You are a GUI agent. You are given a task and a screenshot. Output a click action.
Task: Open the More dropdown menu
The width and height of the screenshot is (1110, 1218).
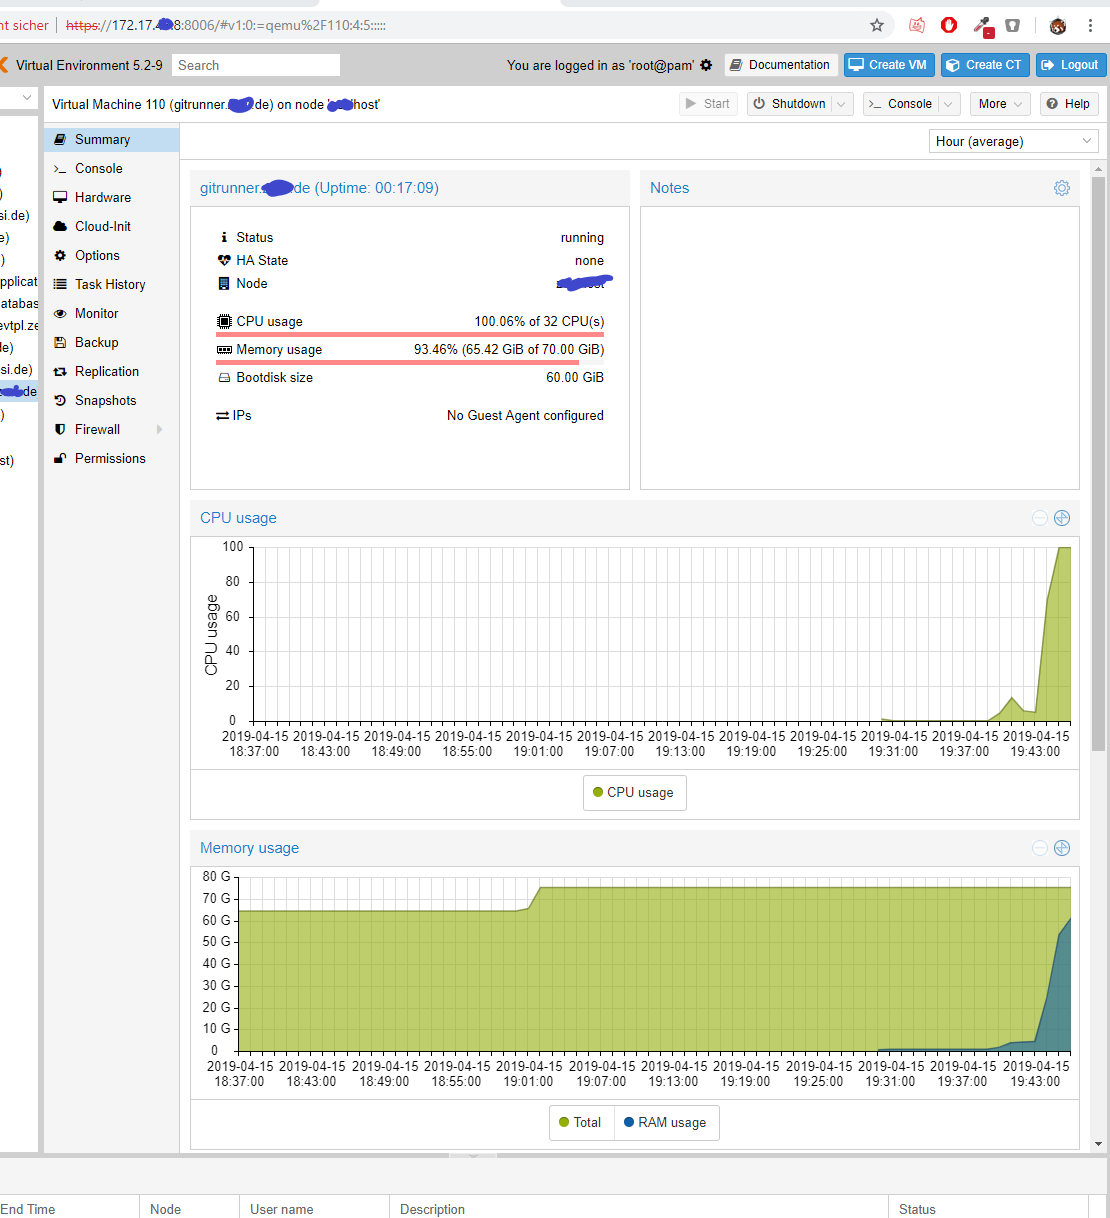click(1001, 104)
